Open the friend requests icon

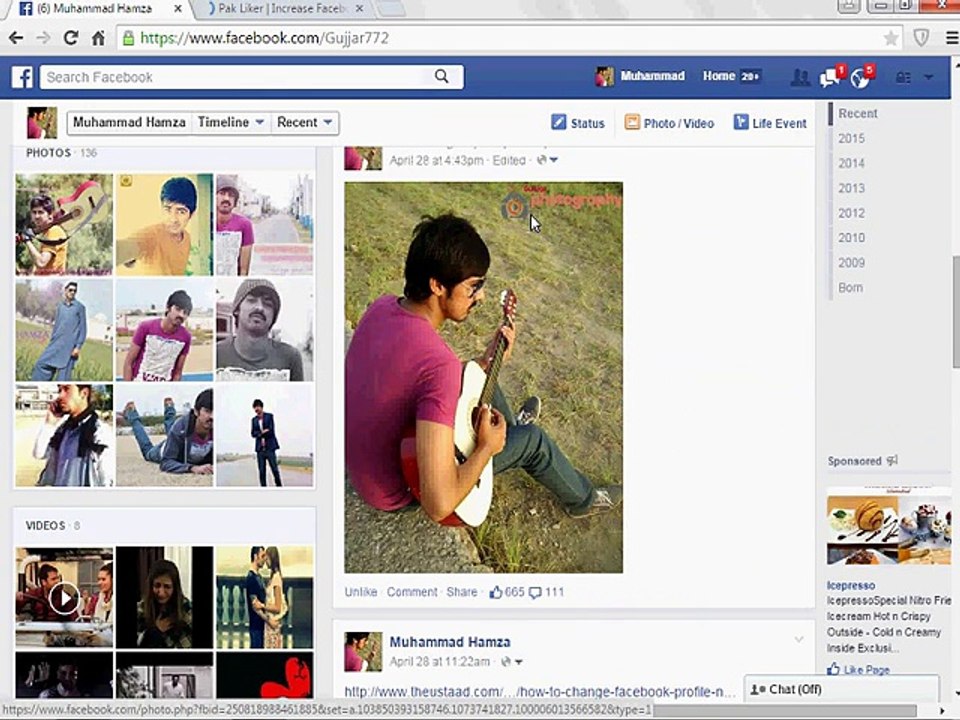pos(800,77)
